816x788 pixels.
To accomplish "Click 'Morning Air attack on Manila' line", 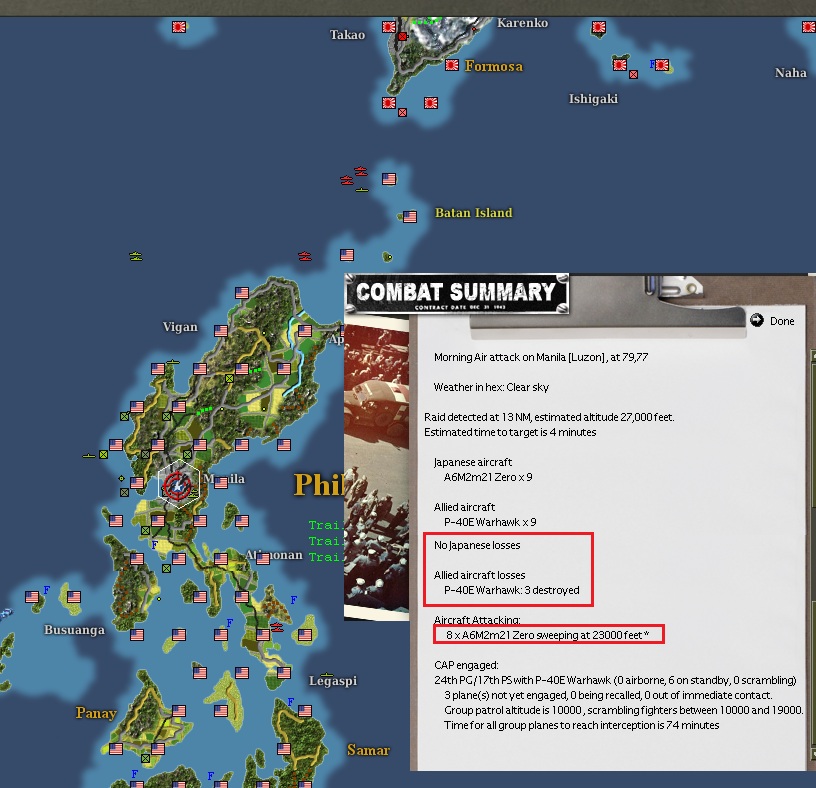I will tap(541, 358).
